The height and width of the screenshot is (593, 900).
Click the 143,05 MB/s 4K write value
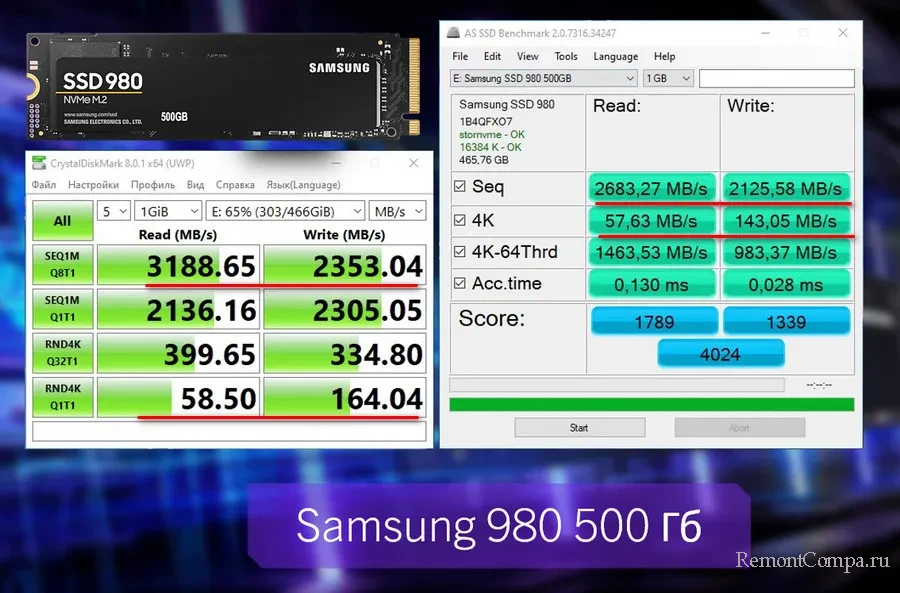click(x=786, y=220)
